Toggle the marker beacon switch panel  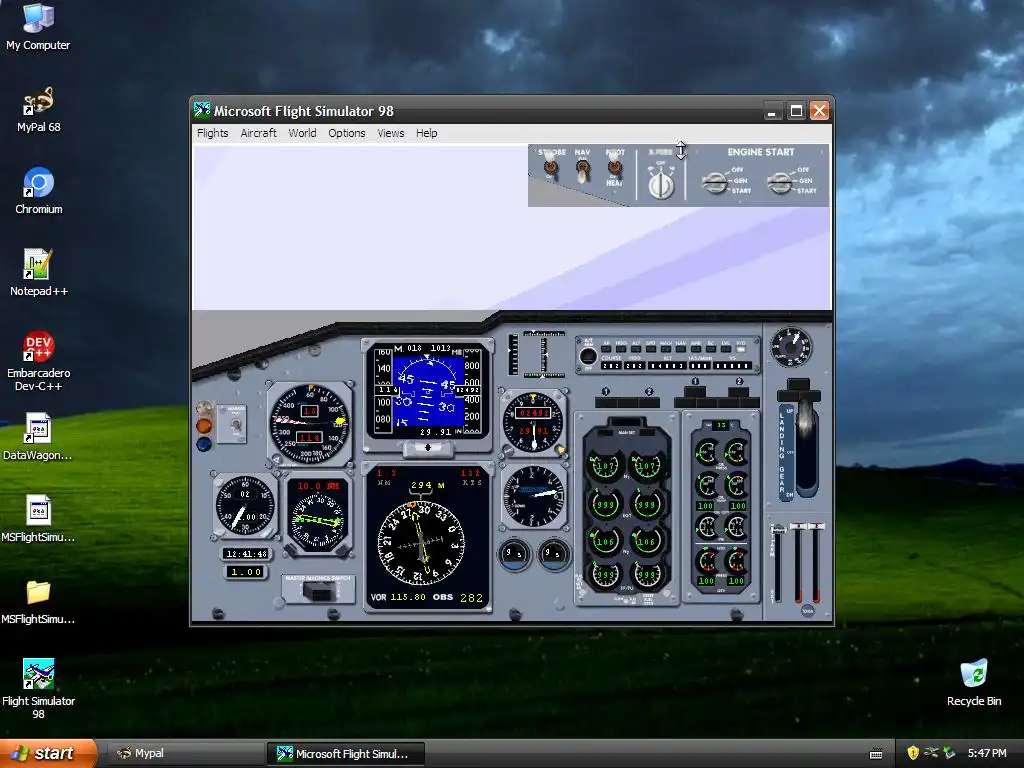click(x=232, y=424)
